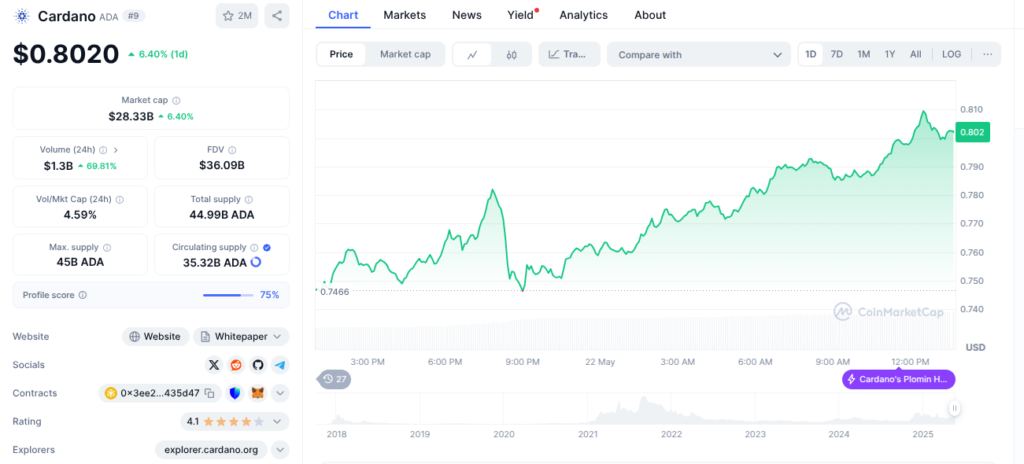The height and width of the screenshot is (464, 1024).
Task: Open the Markets tab
Action: point(404,14)
